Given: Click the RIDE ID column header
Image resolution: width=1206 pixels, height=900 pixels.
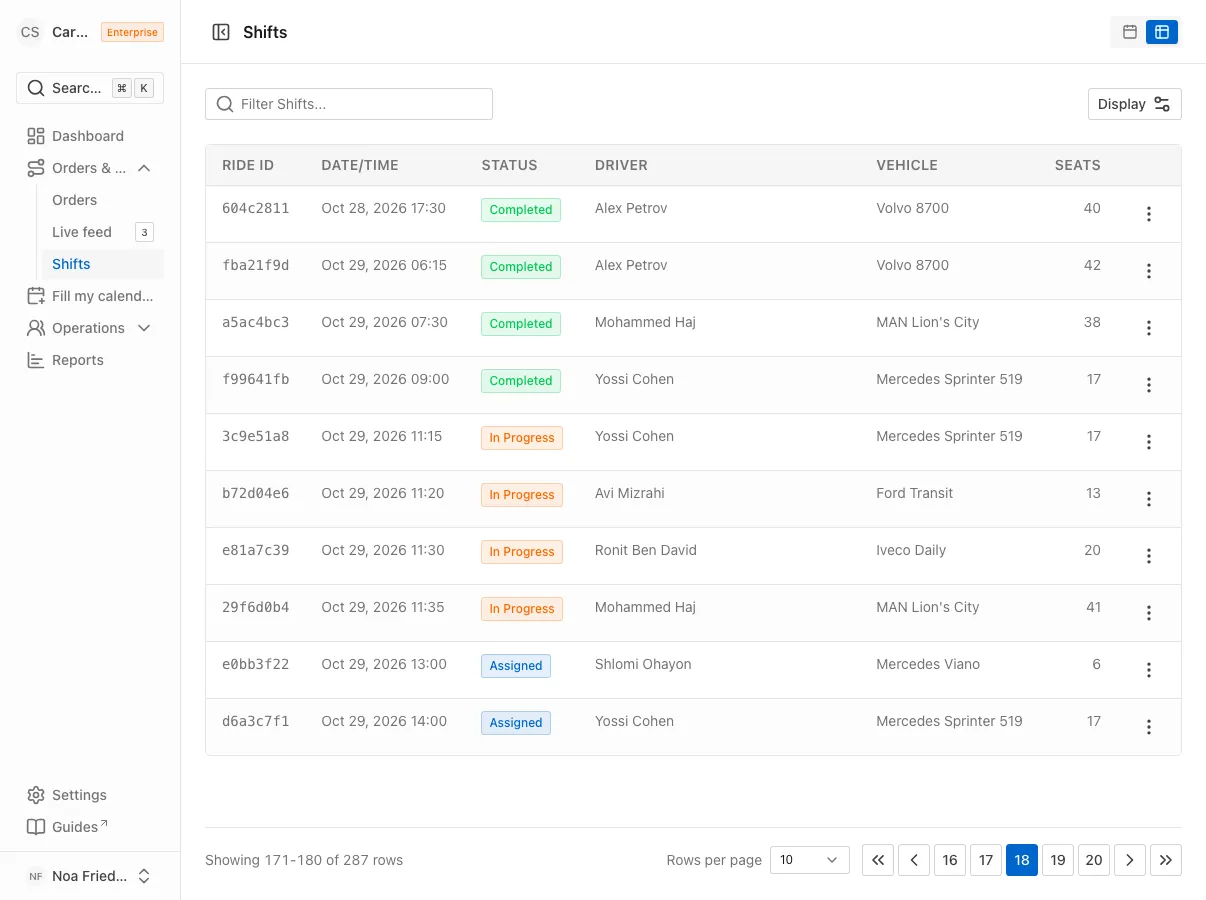Looking at the screenshot, I should [x=248, y=165].
